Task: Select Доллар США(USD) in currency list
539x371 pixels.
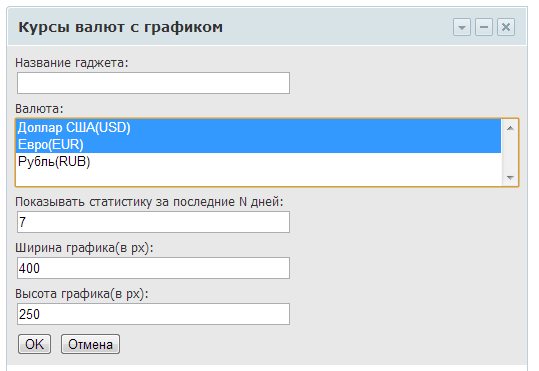Action: (258, 128)
